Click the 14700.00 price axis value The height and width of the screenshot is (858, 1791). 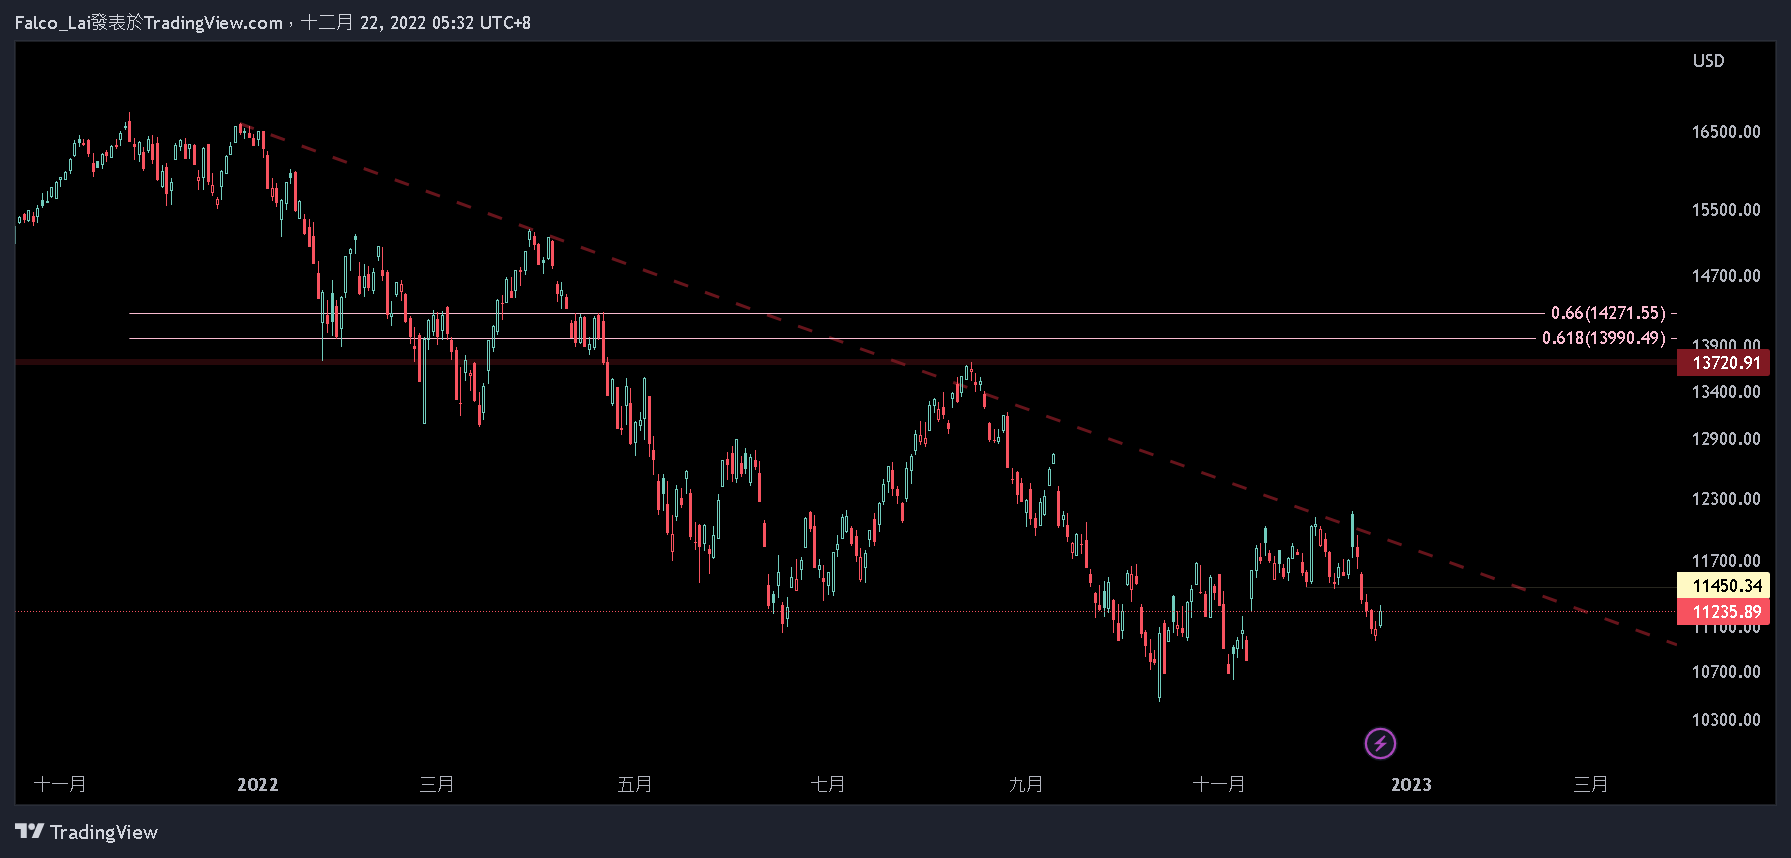[x=1726, y=276]
